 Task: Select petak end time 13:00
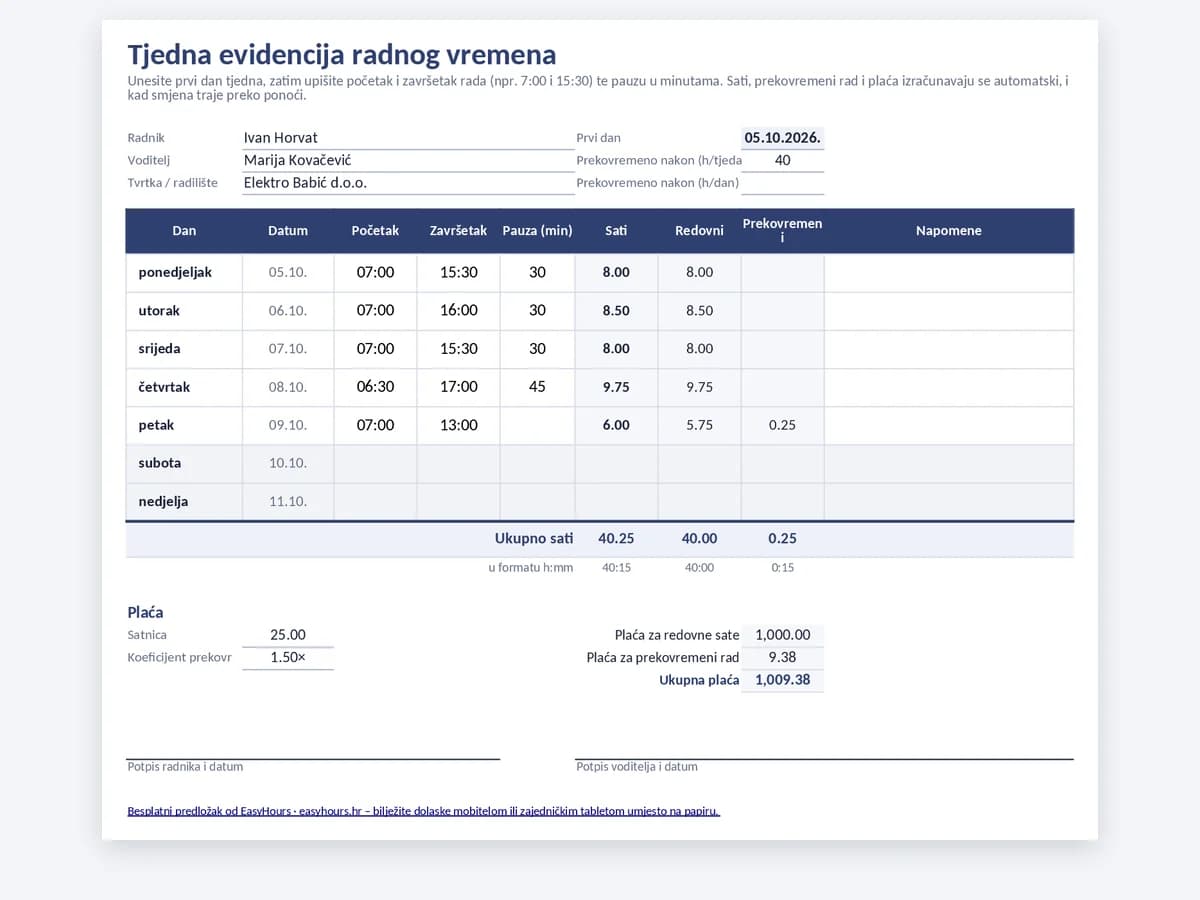click(x=458, y=425)
